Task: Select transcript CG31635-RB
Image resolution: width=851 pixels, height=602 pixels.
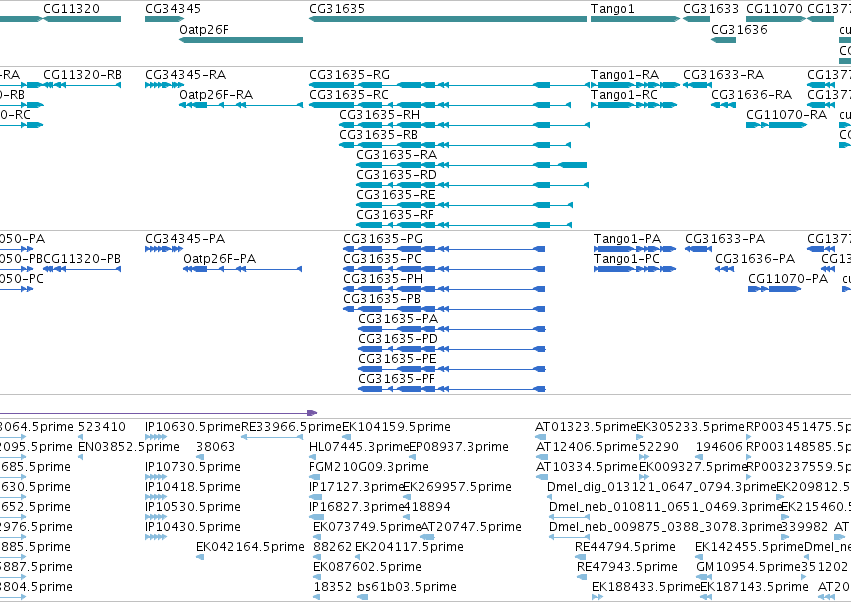Action: [455, 145]
